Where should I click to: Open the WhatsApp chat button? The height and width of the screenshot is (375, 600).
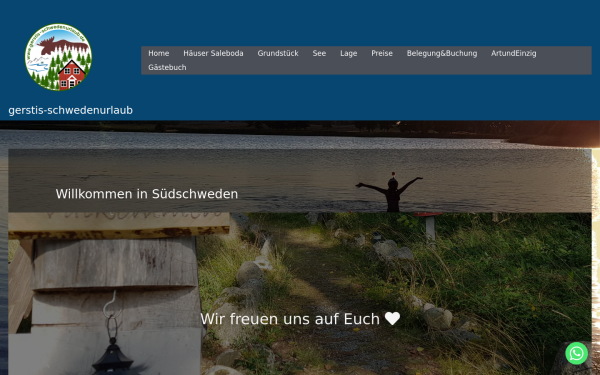click(x=576, y=353)
